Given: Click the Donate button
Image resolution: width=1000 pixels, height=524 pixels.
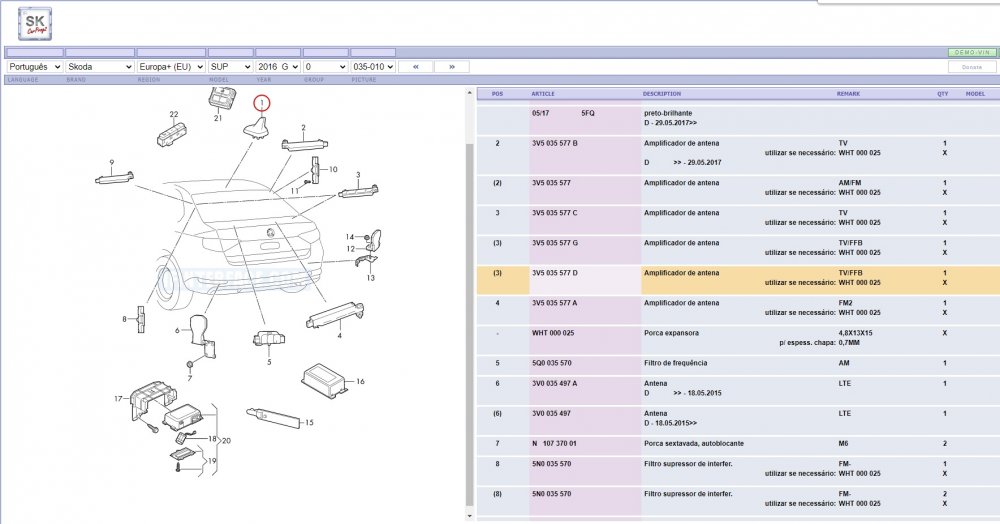Looking at the screenshot, I should tap(972, 67).
